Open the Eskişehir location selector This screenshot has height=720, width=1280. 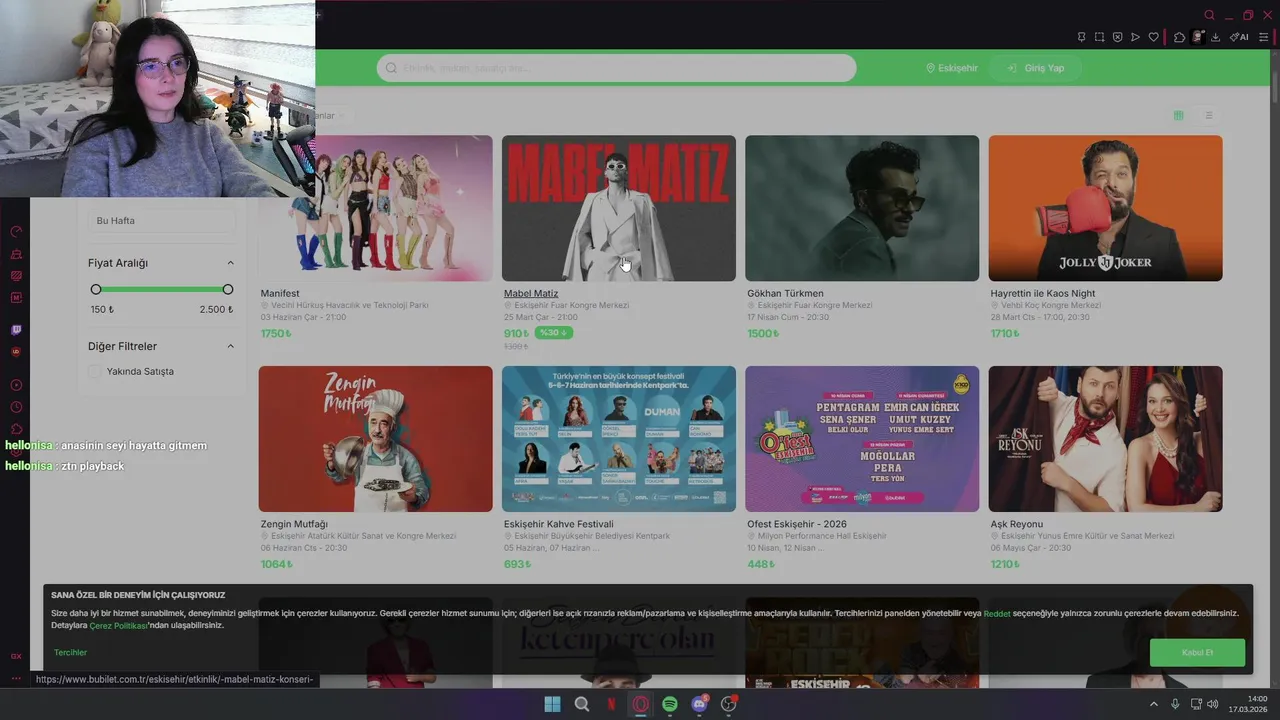click(x=951, y=68)
